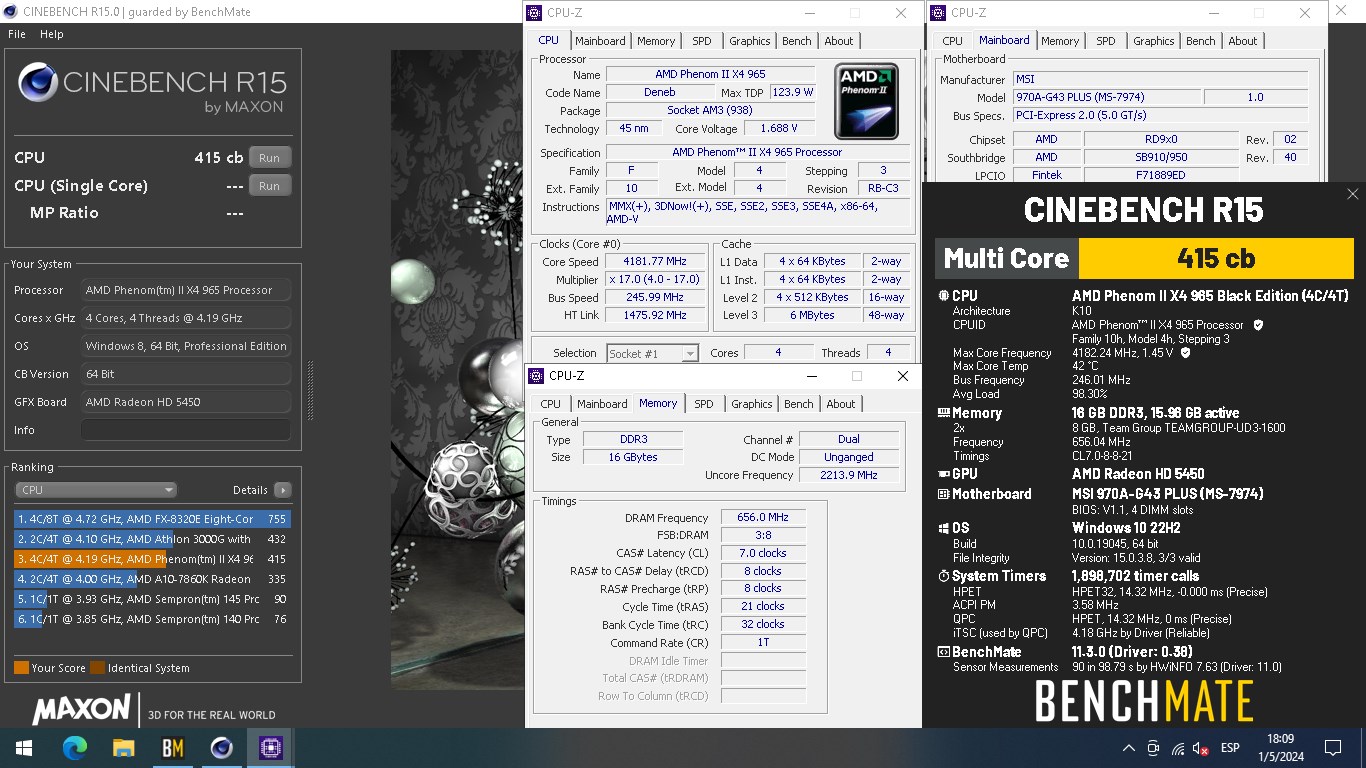Open BenchMate from the taskbar
The height and width of the screenshot is (768, 1366).
172,748
